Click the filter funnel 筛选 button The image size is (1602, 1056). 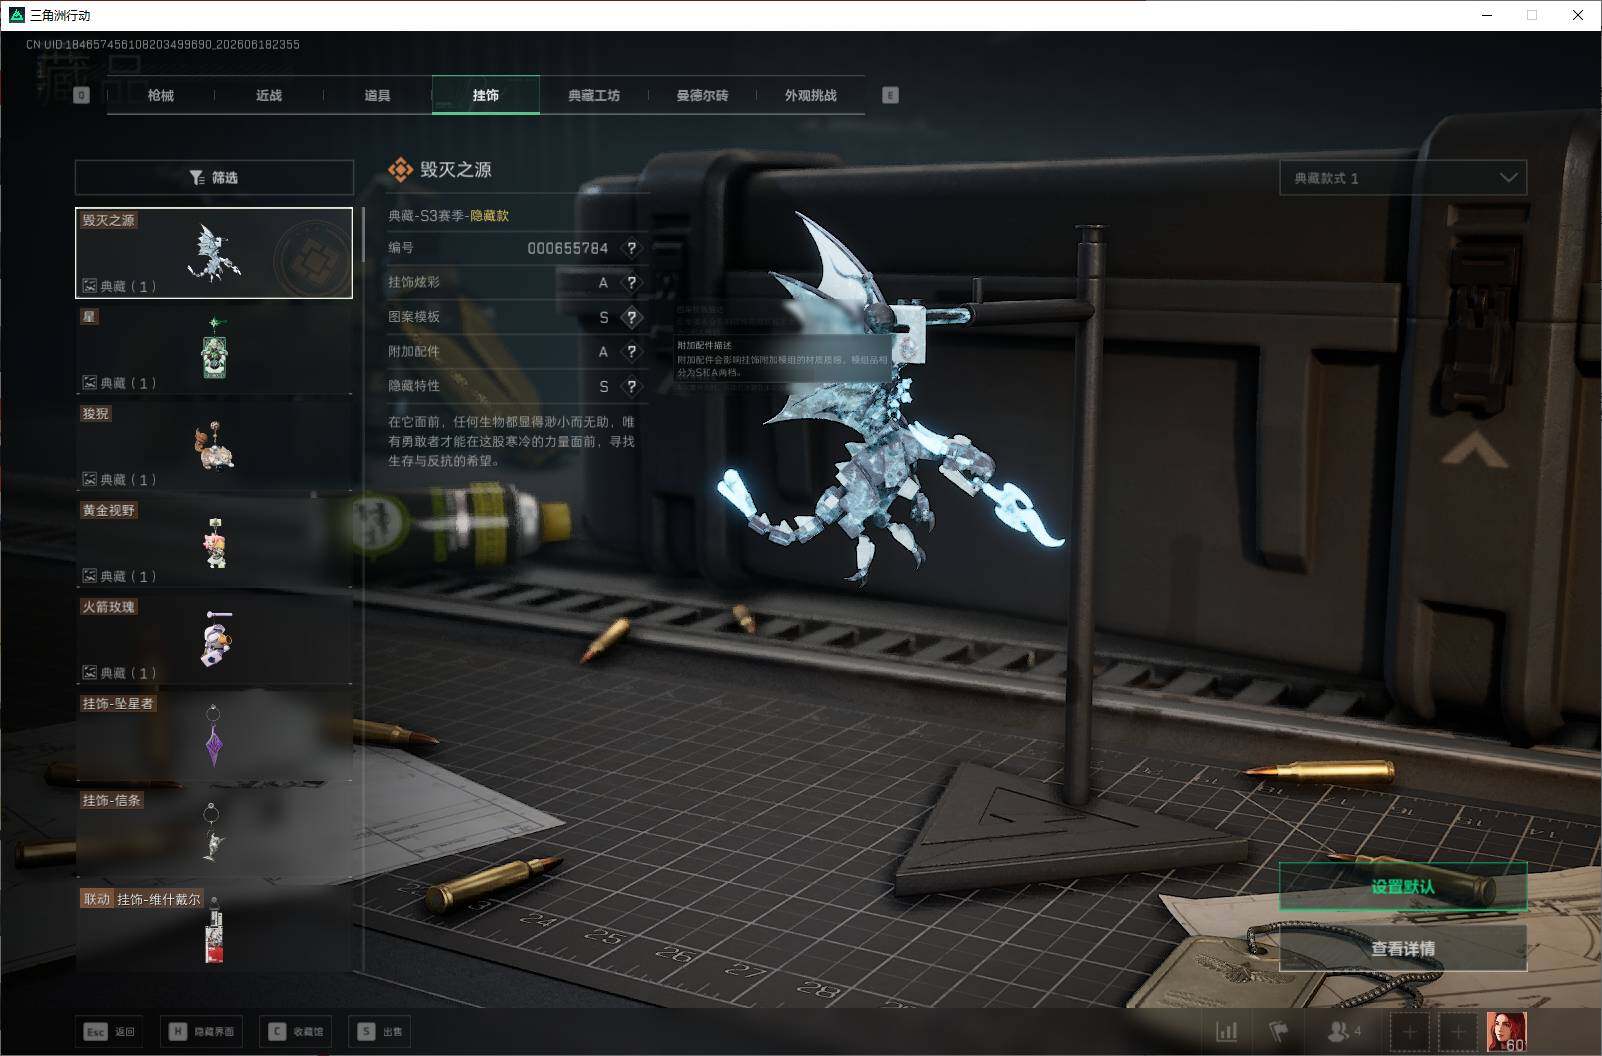click(x=214, y=177)
